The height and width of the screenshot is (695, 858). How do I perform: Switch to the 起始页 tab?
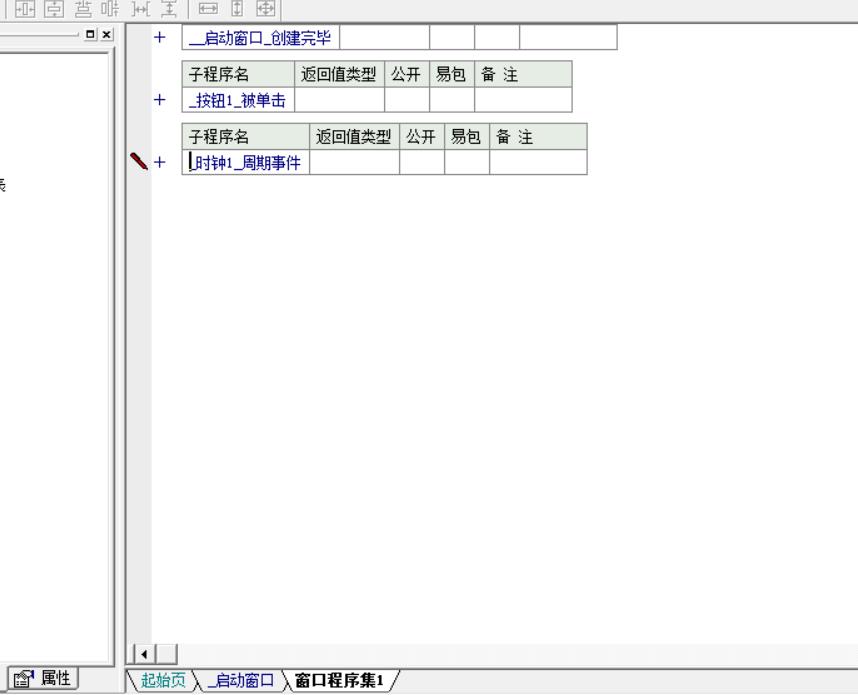tap(162, 681)
